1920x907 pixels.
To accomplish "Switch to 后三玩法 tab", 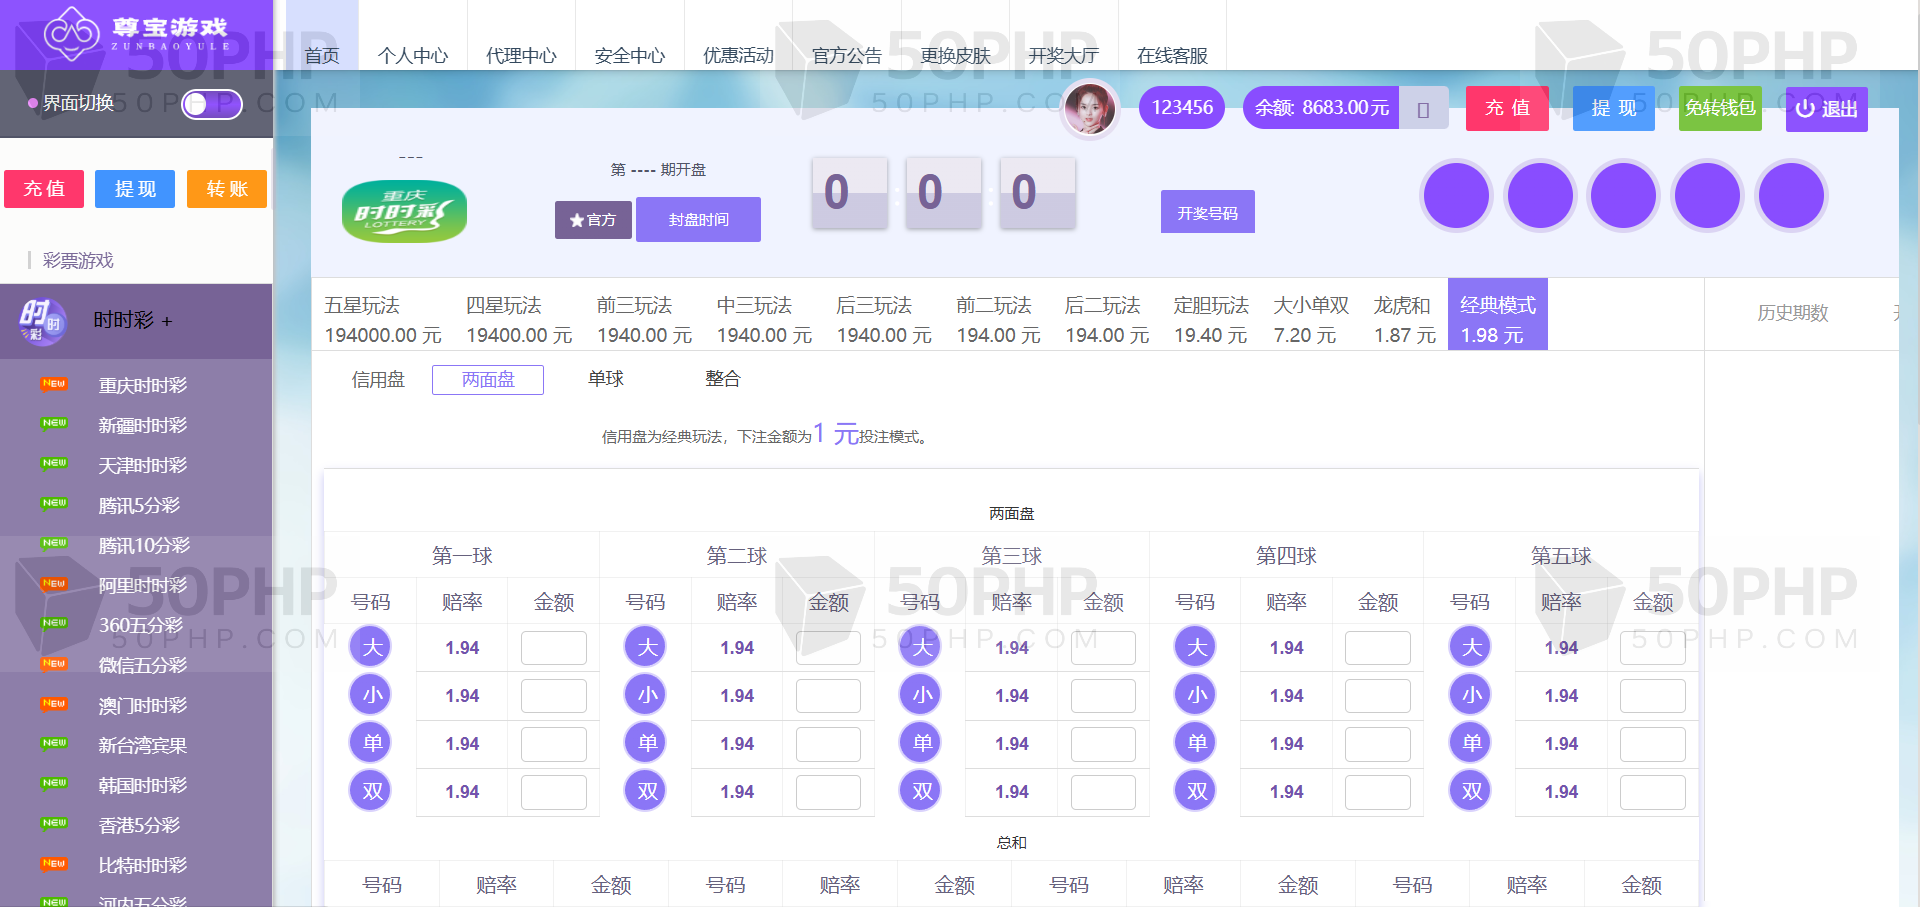I will pyautogui.click(x=883, y=319).
